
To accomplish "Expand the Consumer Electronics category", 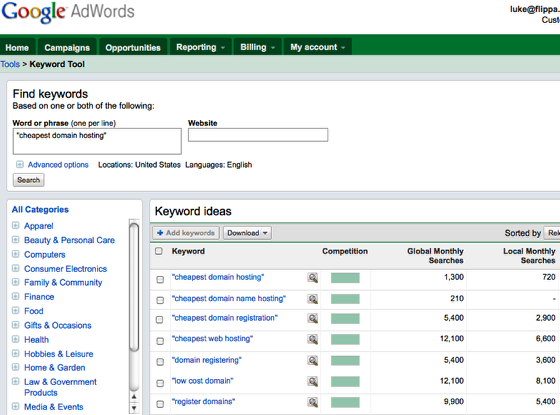I will (x=15, y=268).
